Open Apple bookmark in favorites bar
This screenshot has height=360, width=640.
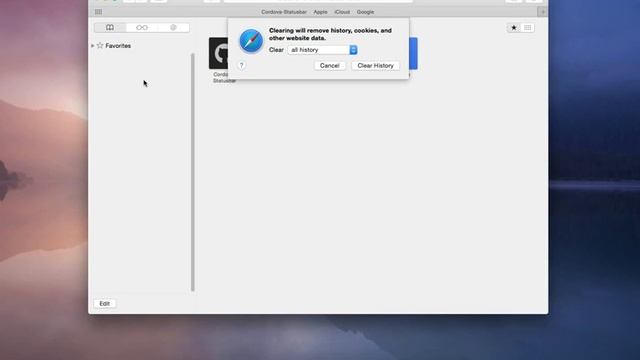320,12
